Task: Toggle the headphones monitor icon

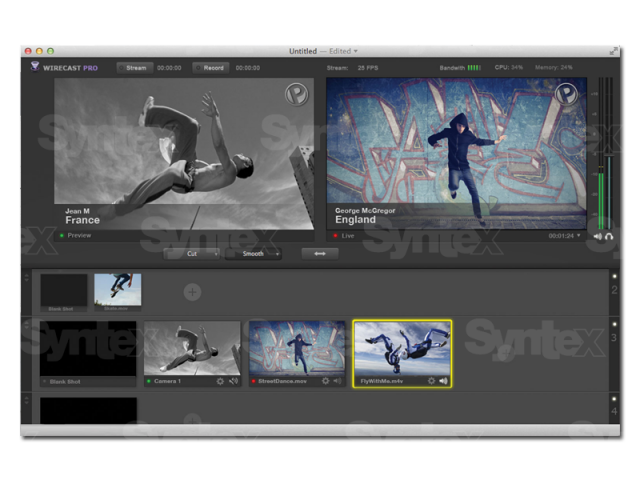Action: point(609,237)
